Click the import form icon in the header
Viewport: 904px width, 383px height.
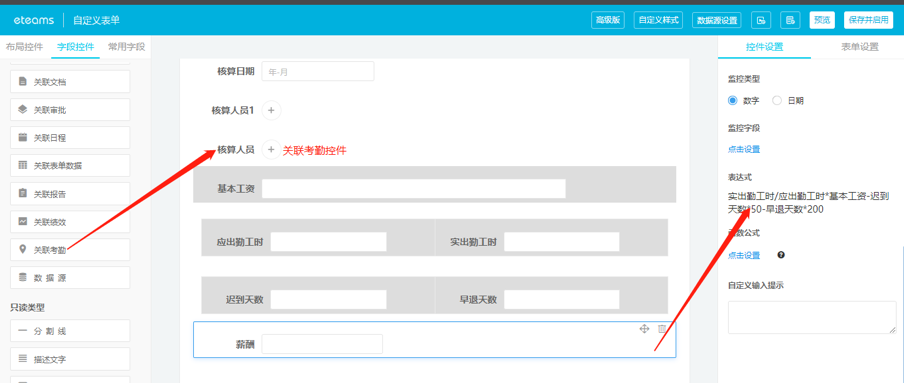click(761, 20)
